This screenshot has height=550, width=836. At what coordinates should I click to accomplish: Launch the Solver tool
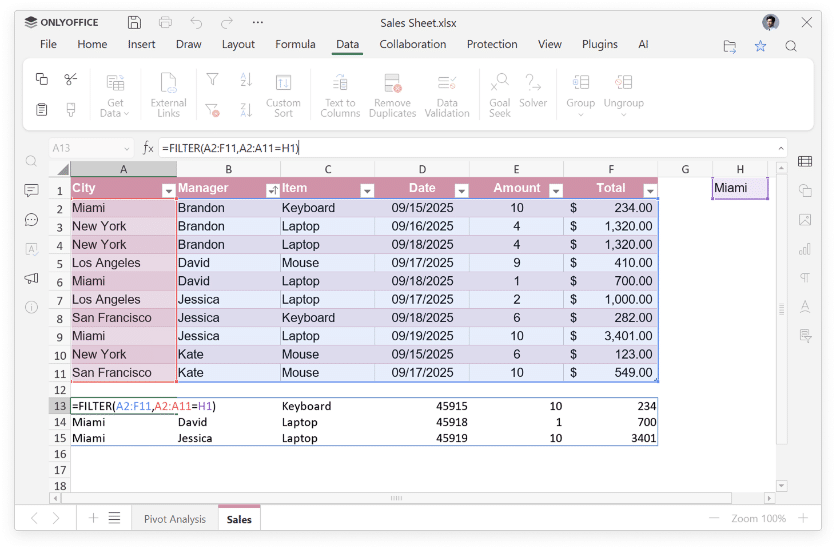(533, 84)
